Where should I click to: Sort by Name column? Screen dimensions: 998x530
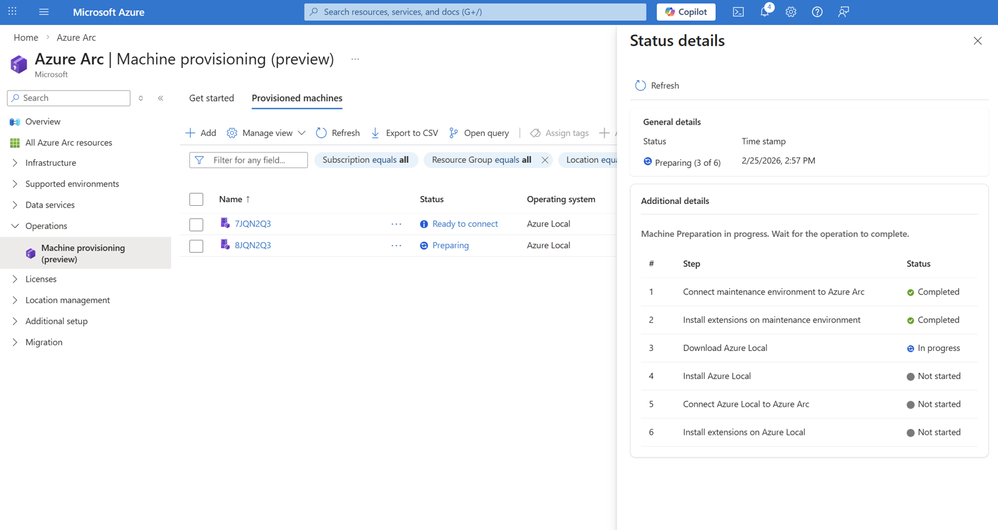(234, 199)
